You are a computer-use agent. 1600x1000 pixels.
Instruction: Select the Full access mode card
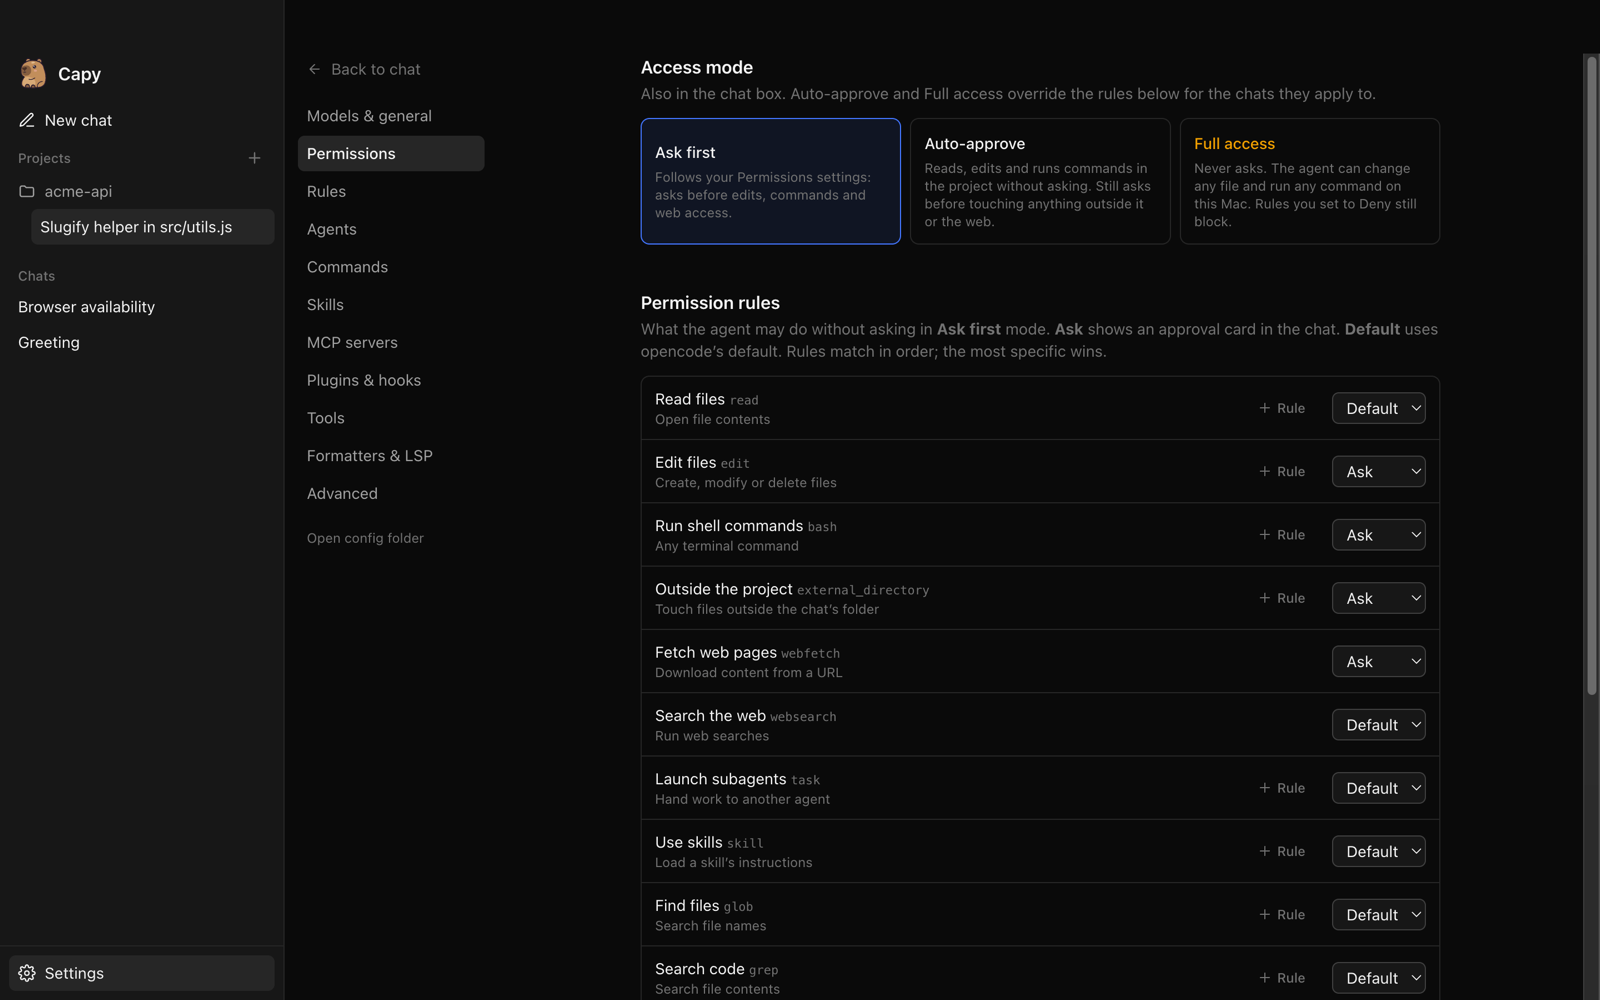pyautogui.click(x=1309, y=181)
